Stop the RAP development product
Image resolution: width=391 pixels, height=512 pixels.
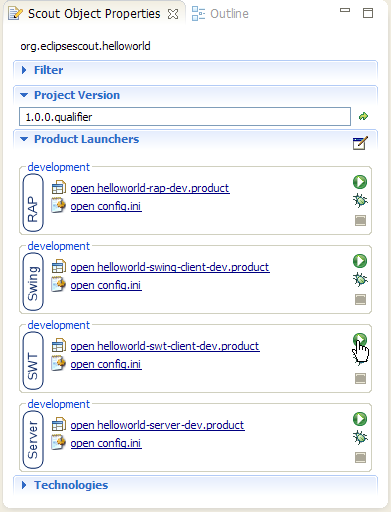coord(360,220)
